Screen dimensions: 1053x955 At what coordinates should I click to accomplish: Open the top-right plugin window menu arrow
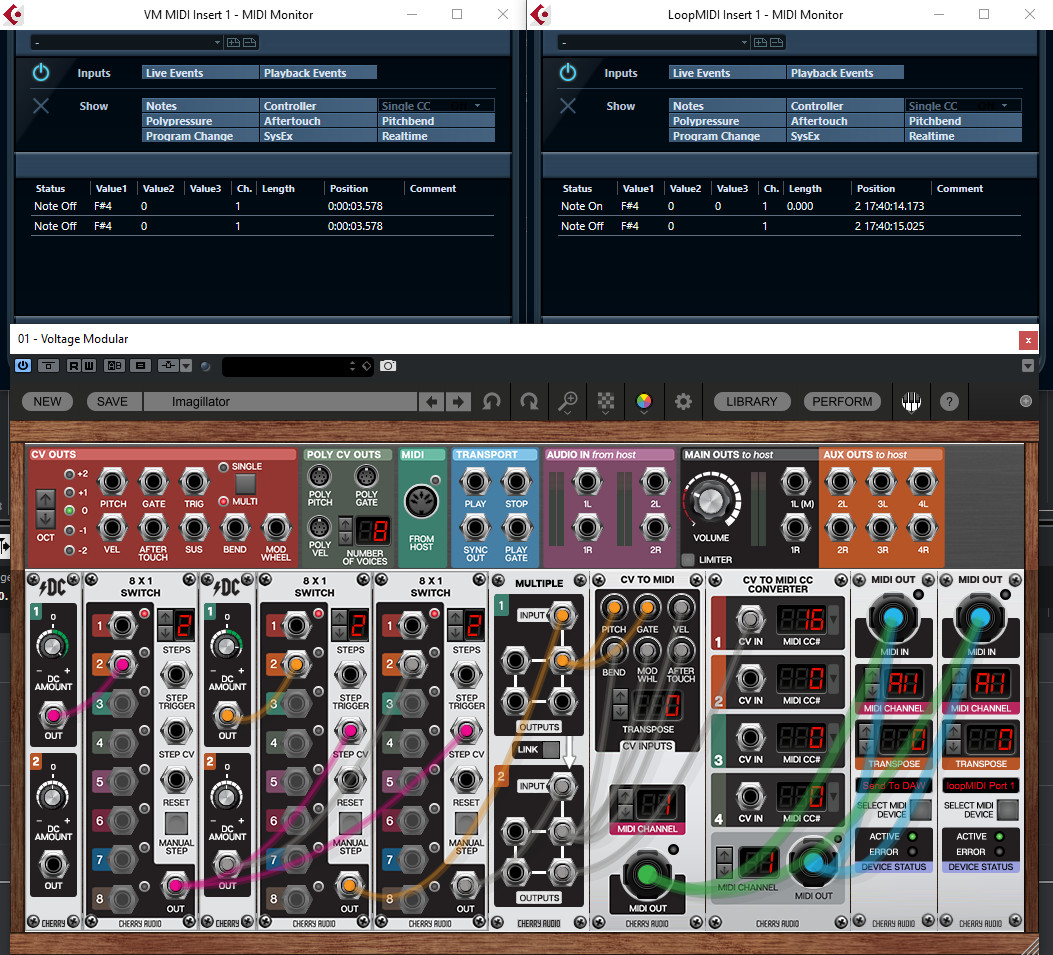click(x=1027, y=365)
